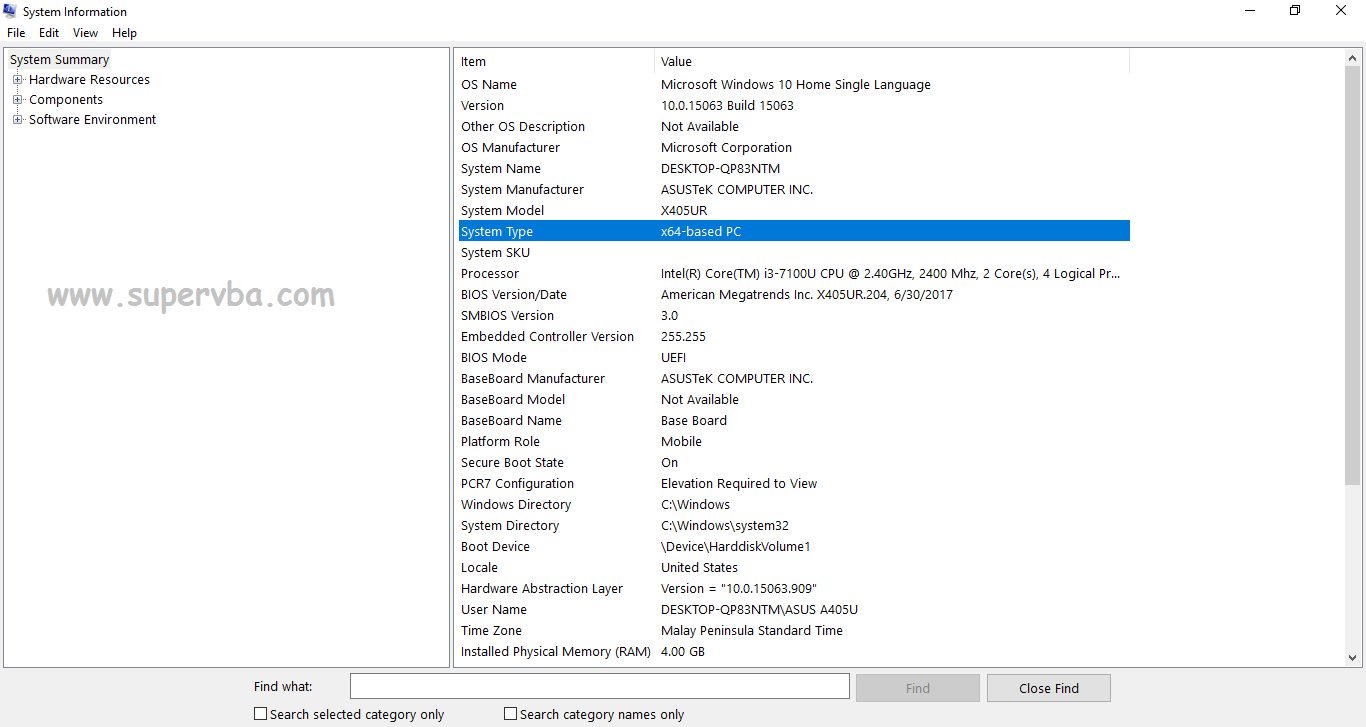Expand the Software Environment node

click(17, 120)
